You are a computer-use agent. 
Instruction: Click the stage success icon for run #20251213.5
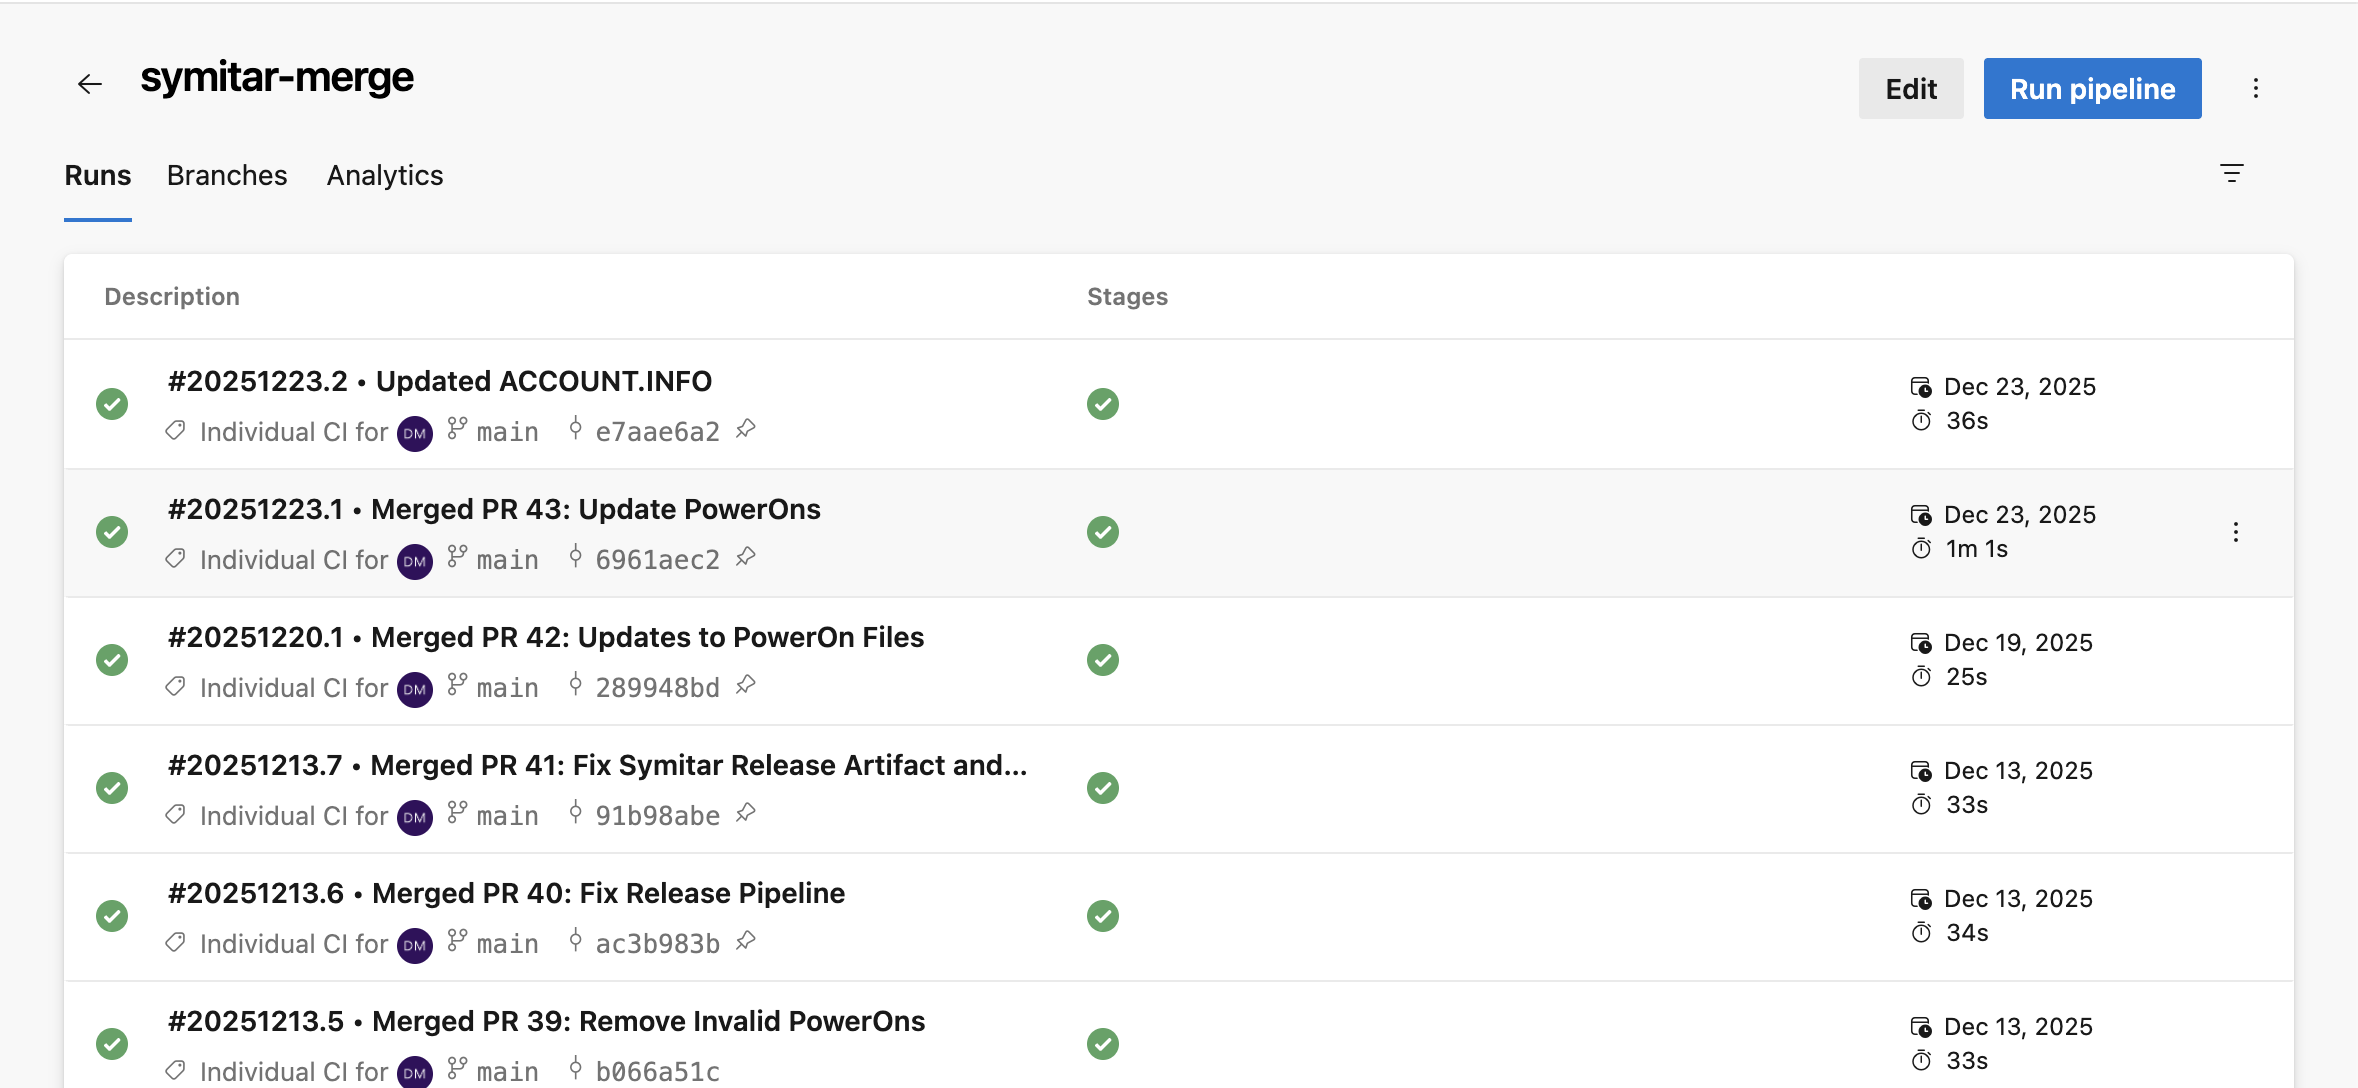pos(1103,1044)
